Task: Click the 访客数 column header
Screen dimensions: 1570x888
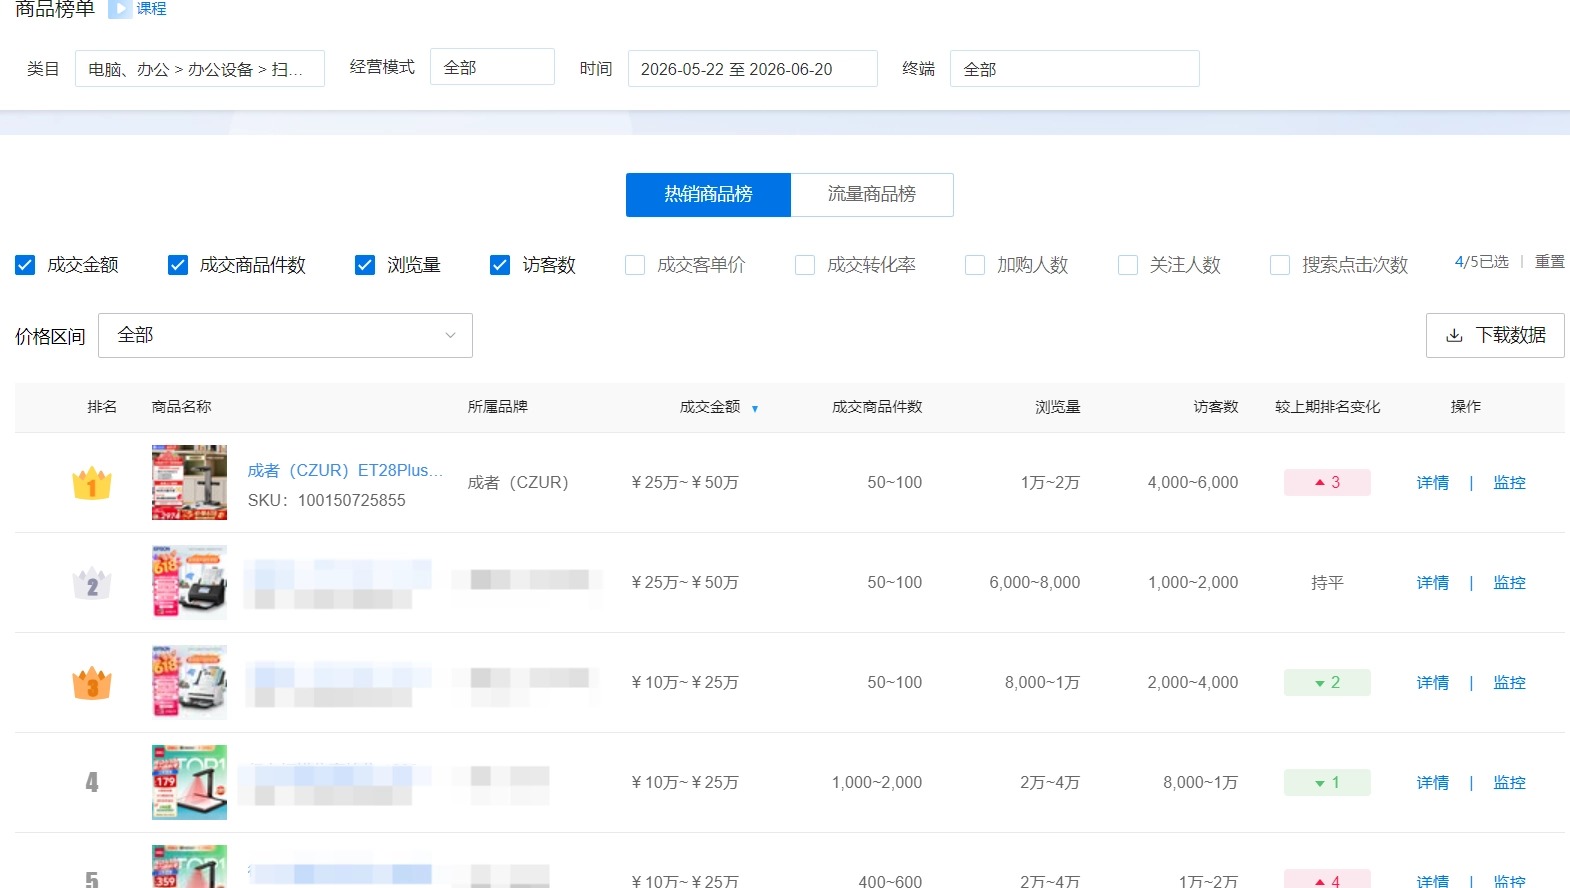Action: (1216, 407)
